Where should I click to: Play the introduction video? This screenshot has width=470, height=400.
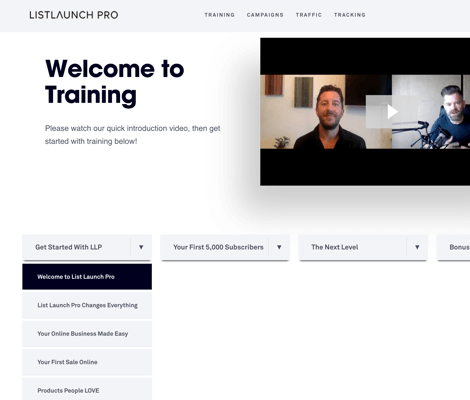pyautogui.click(x=392, y=112)
